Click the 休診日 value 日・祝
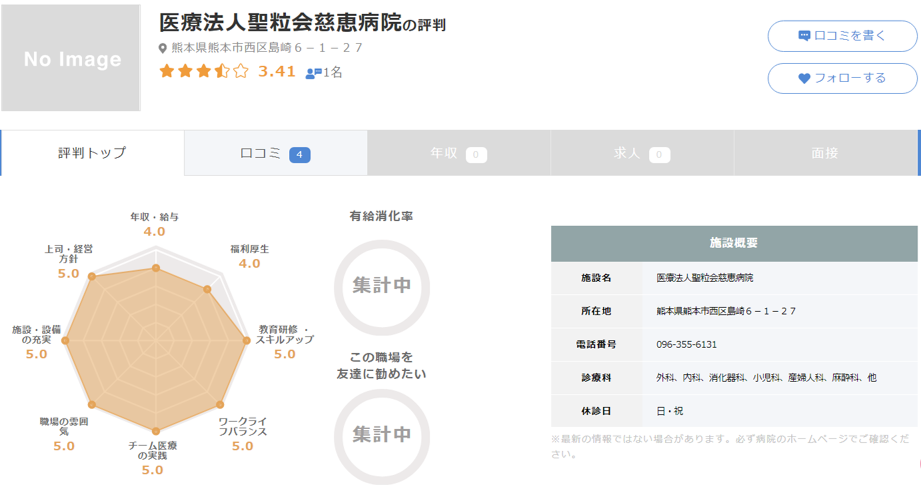 (670, 411)
